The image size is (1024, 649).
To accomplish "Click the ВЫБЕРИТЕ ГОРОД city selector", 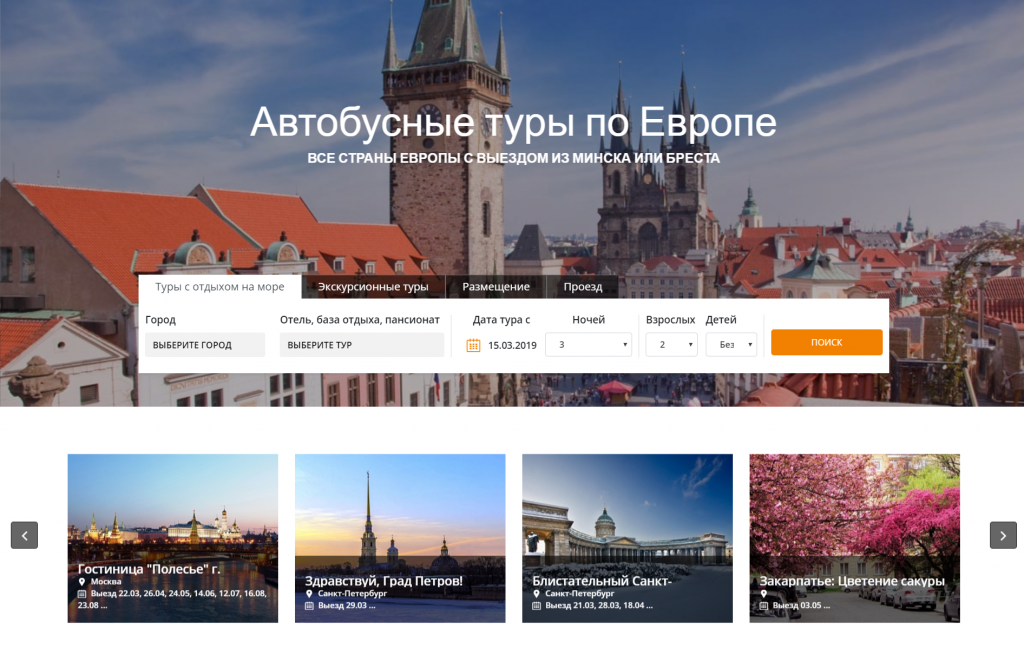I will click(205, 345).
